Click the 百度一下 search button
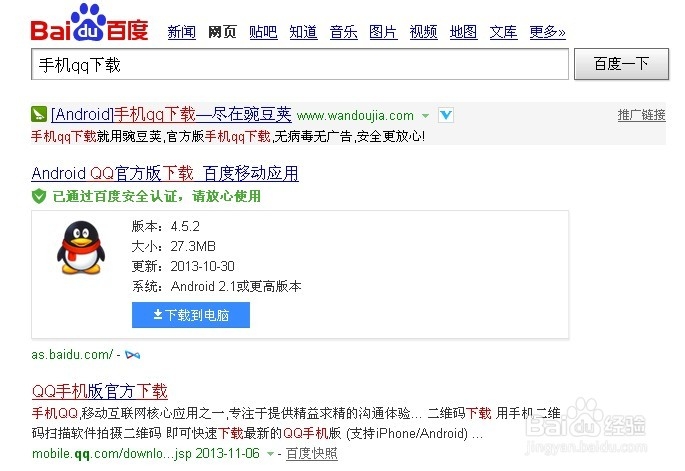This screenshot has width=685, height=471. [621, 64]
